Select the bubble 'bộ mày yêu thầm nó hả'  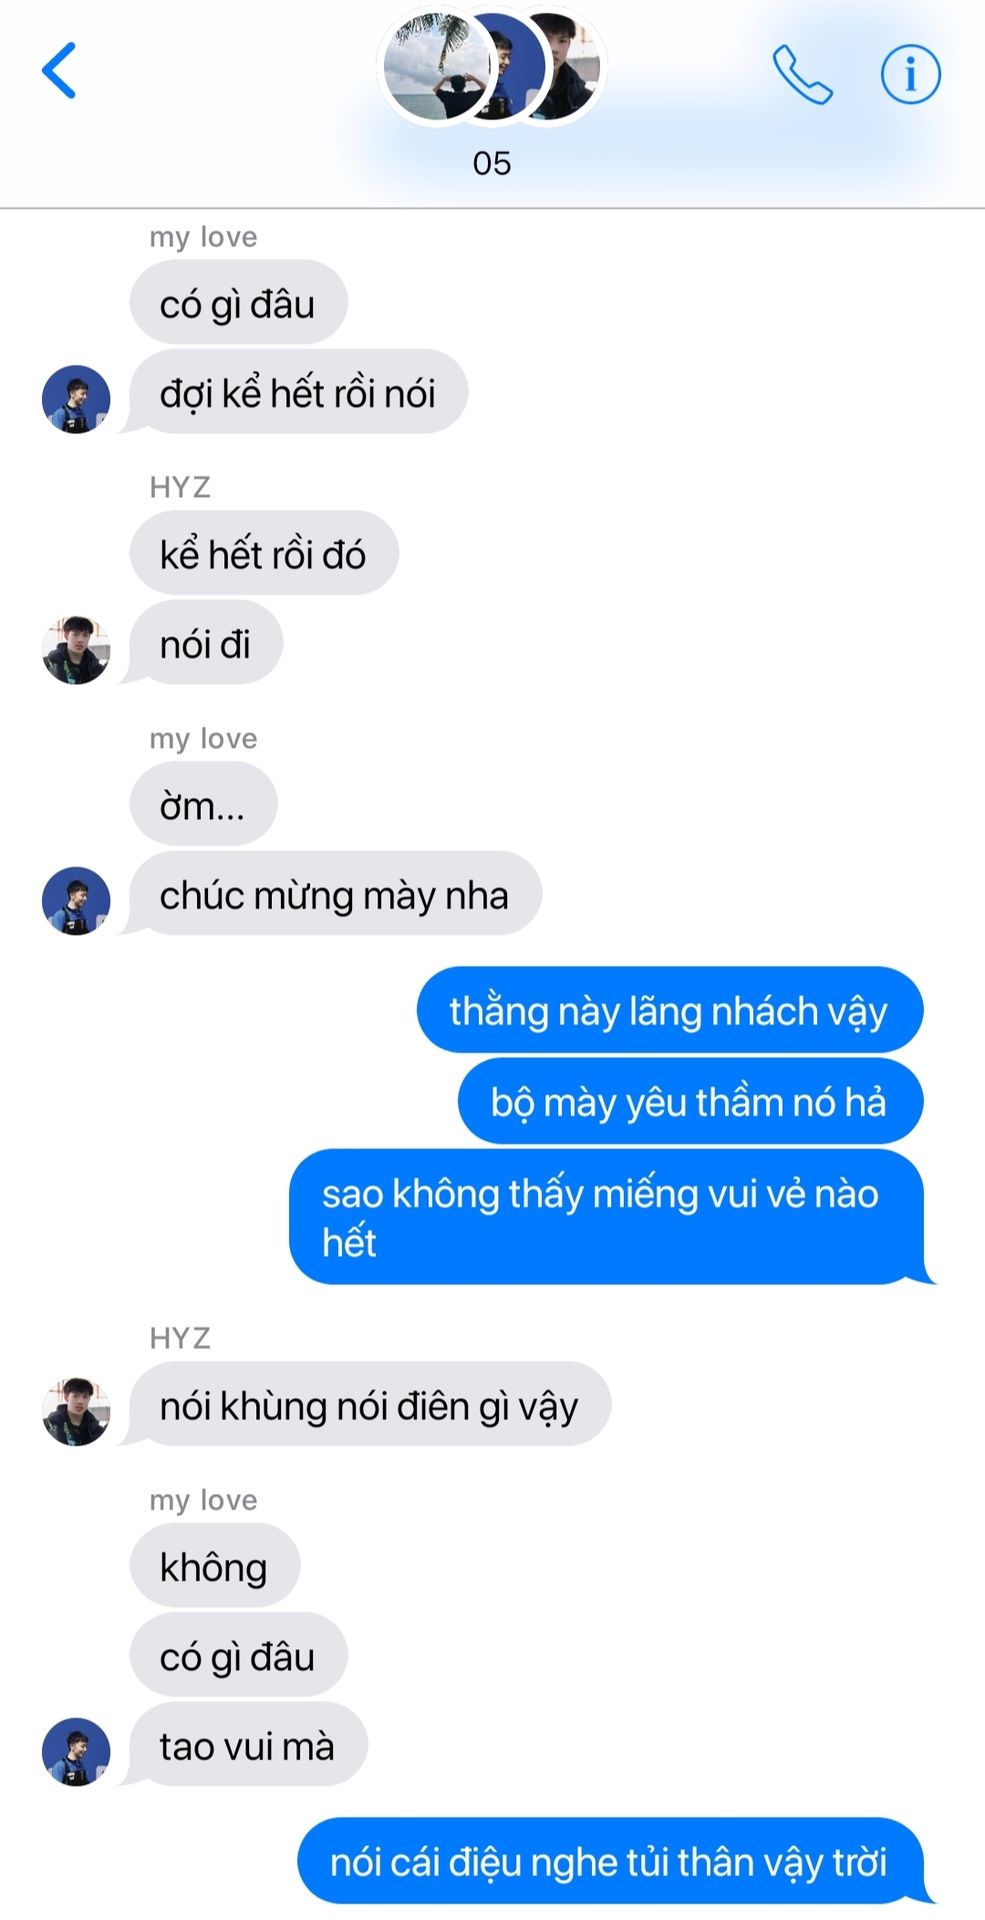point(690,1101)
